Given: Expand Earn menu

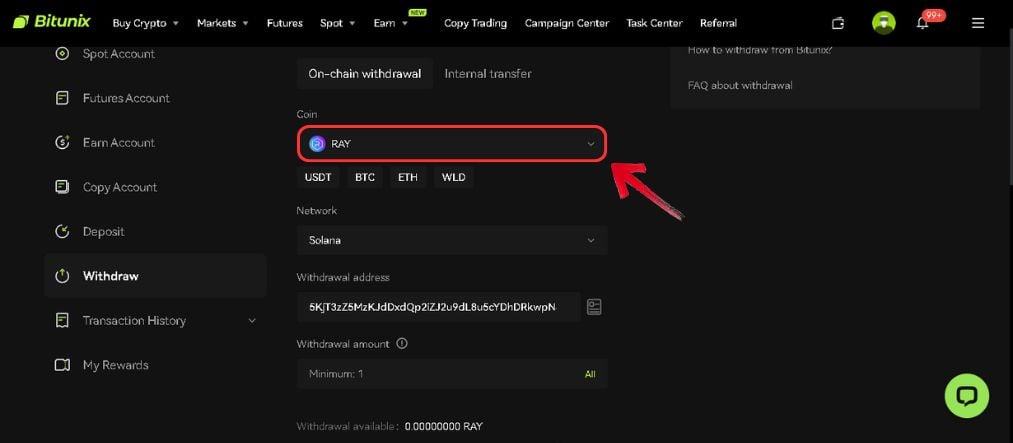Looking at the screenshot, I should pyautogui.click(x=391, y=23).
